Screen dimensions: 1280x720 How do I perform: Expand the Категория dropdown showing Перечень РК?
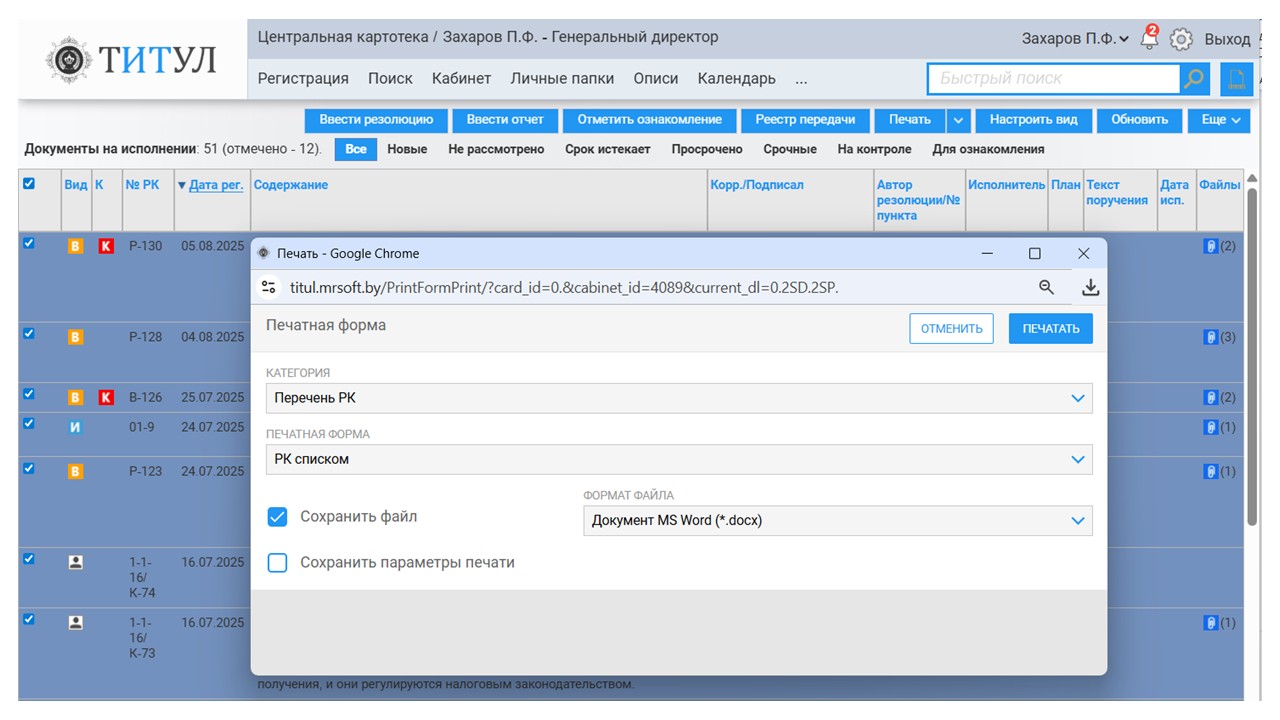point(678,398)
